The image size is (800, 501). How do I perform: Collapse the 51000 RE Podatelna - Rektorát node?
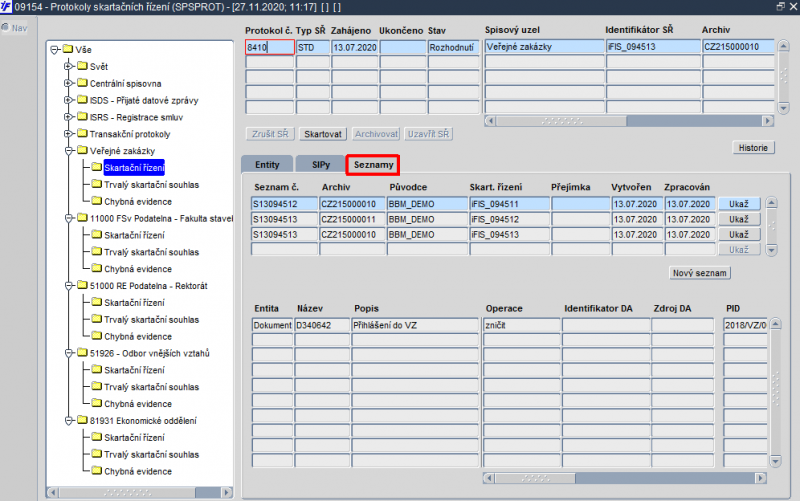point(69,286)
